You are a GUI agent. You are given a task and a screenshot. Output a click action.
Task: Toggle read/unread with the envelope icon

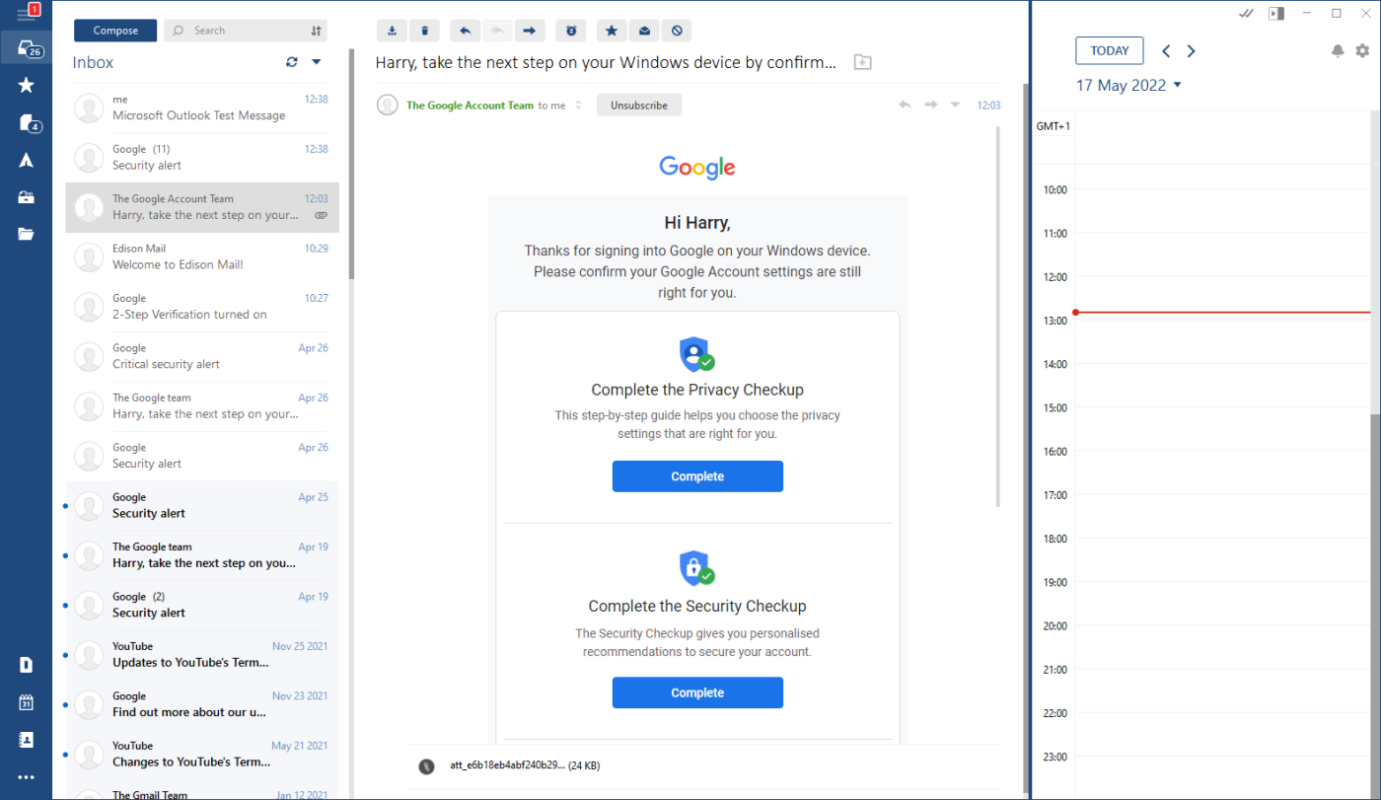pyautogui.click(x=644, y=31)
